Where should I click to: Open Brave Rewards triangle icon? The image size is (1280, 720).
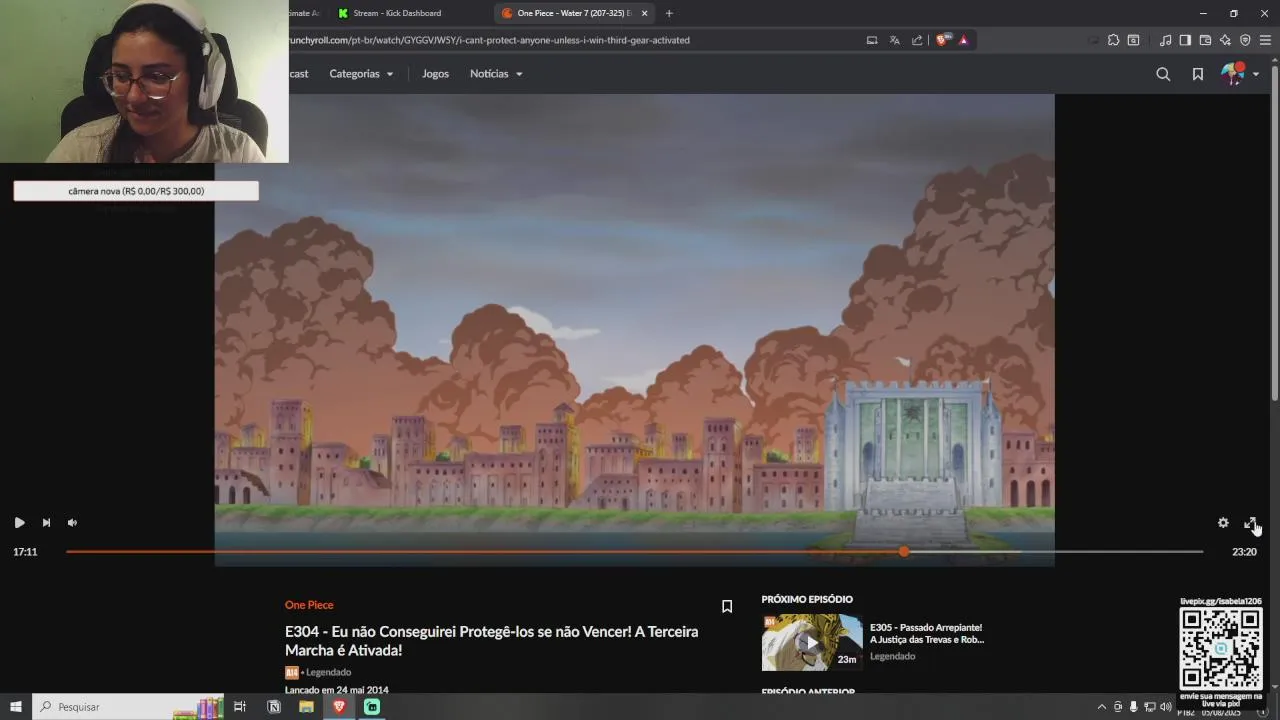[x=964, y=40]
